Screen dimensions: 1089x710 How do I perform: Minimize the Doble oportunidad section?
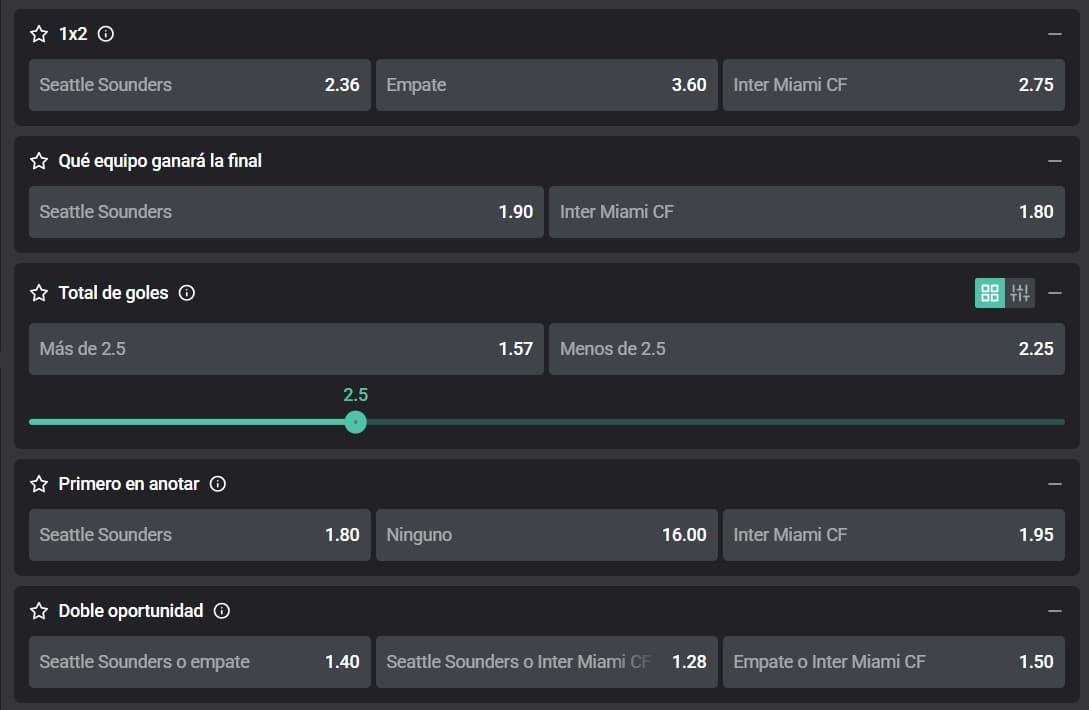coord(1054,611)
